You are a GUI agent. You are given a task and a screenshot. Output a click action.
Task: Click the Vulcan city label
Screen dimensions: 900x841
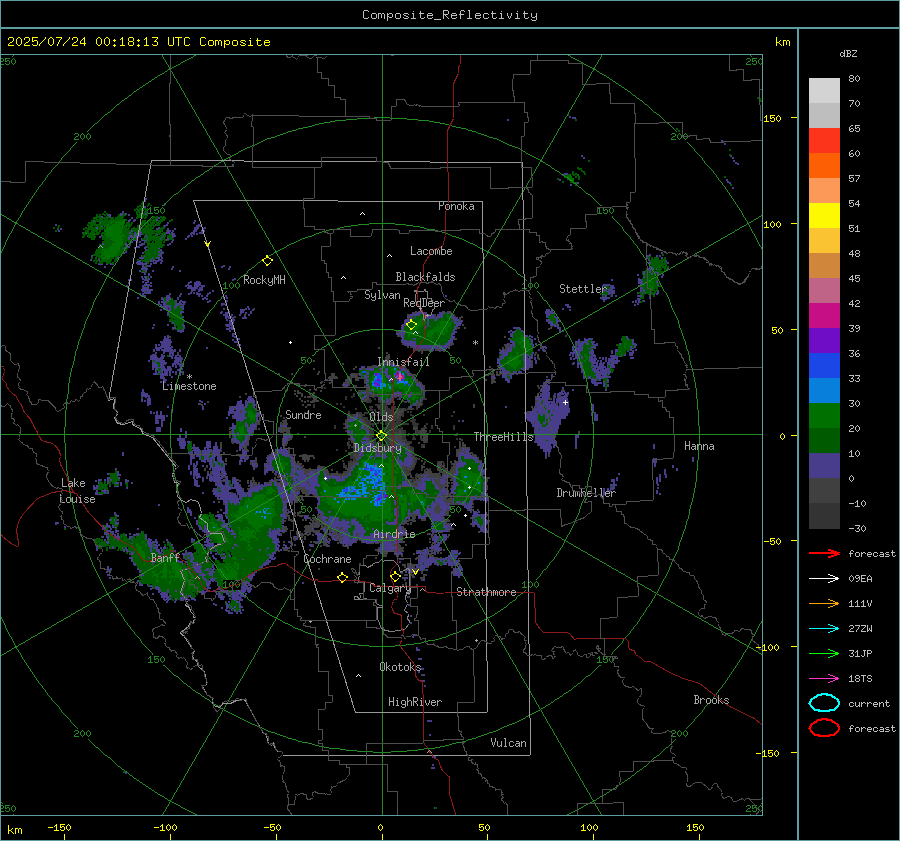[x=509, y=743]
